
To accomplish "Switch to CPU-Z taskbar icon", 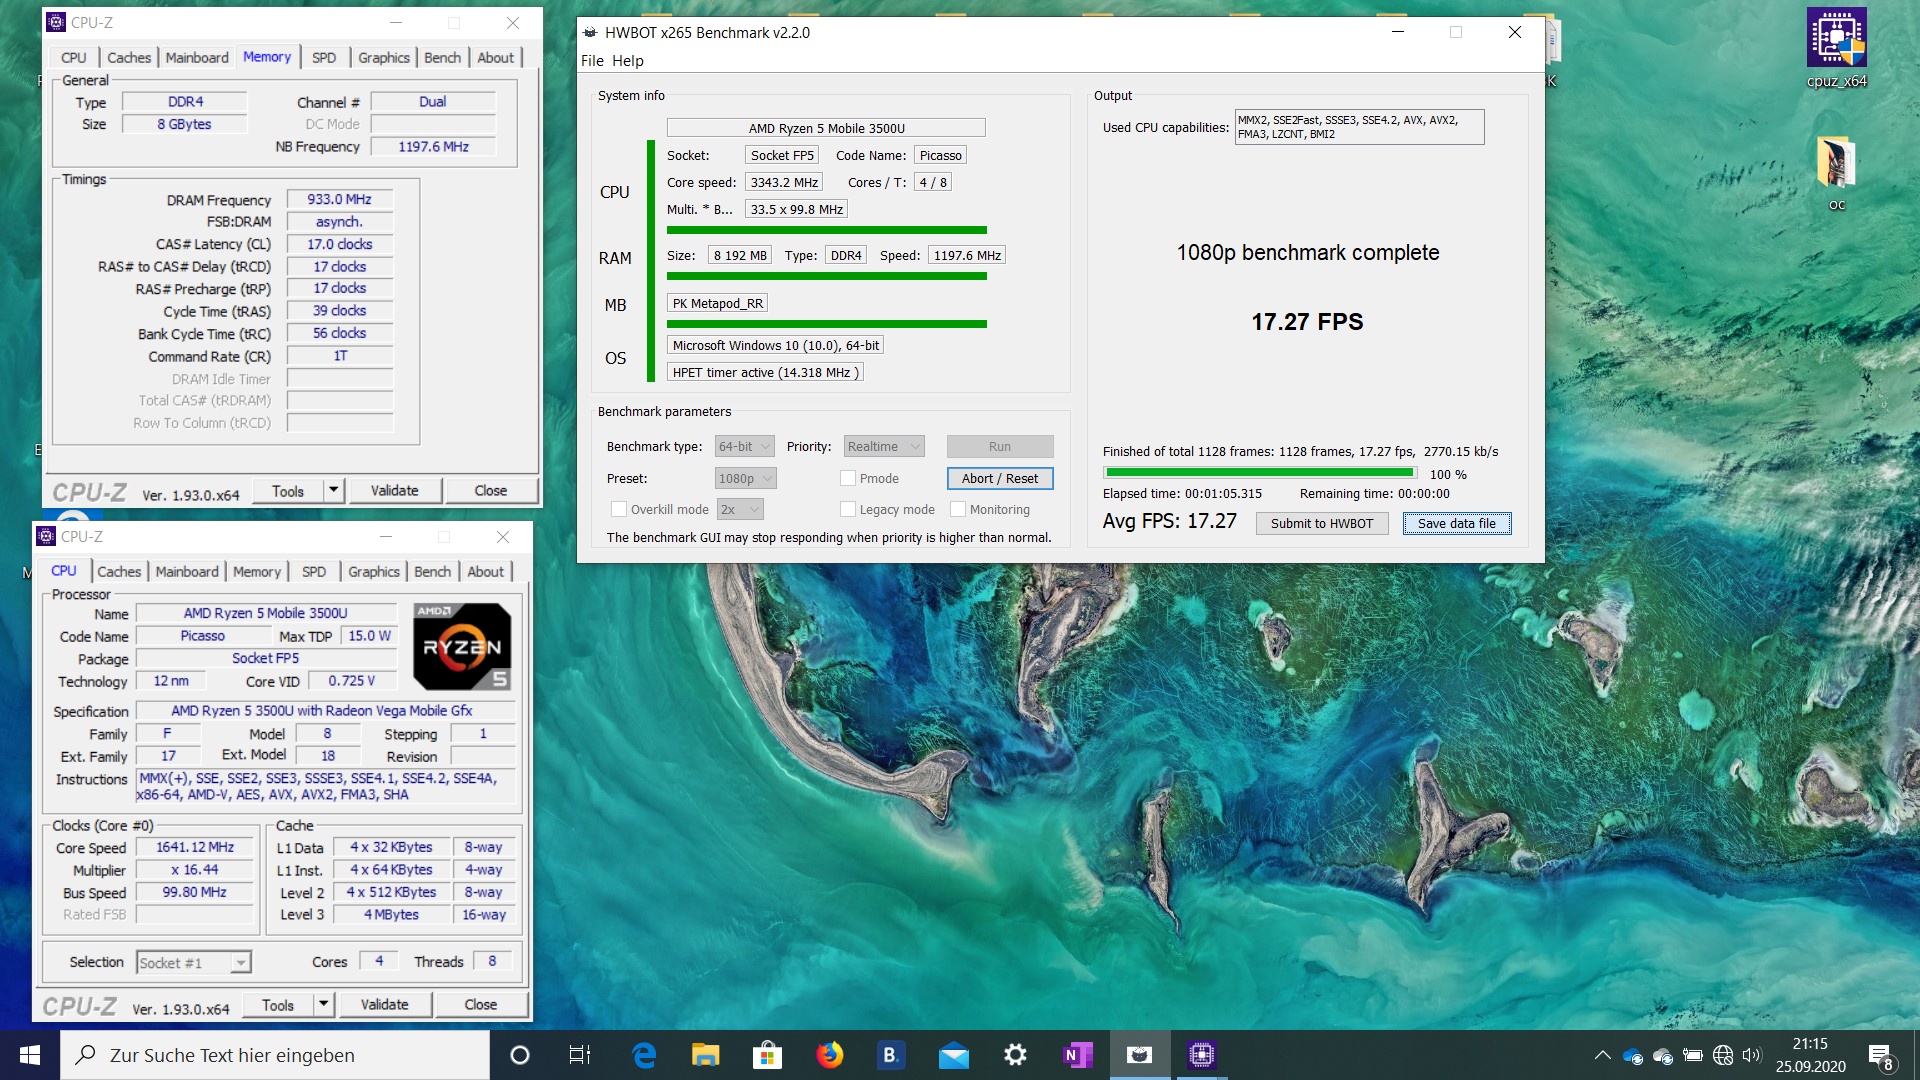I will 1201,1055.
